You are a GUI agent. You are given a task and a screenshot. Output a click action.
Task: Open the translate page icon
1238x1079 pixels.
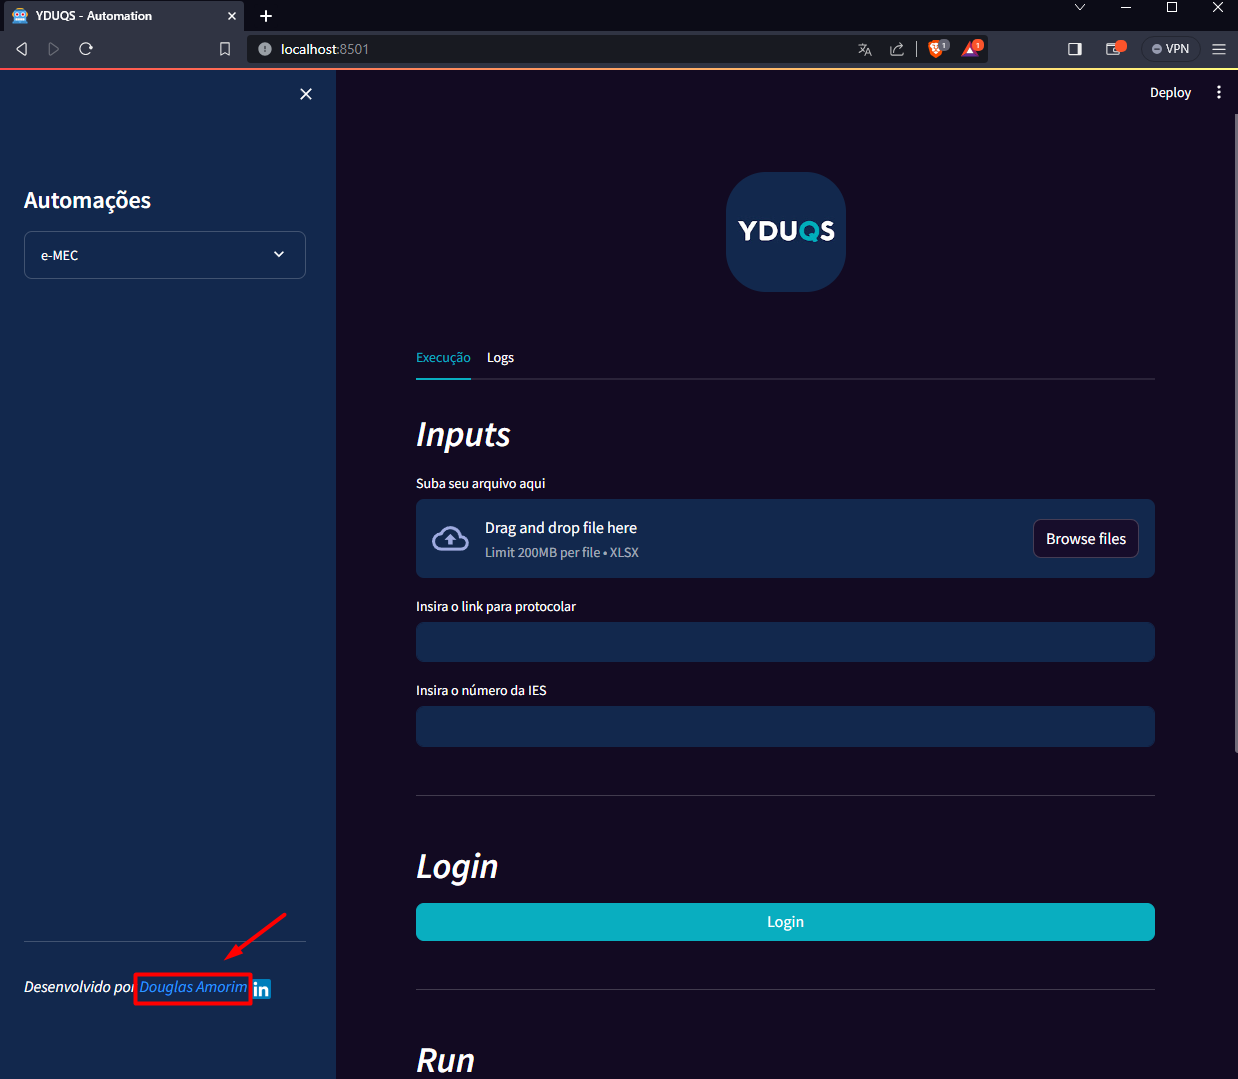[x=865, y=49]
